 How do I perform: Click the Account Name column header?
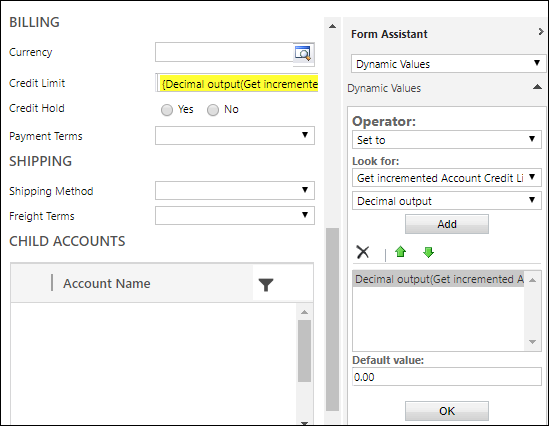(106, 283)
